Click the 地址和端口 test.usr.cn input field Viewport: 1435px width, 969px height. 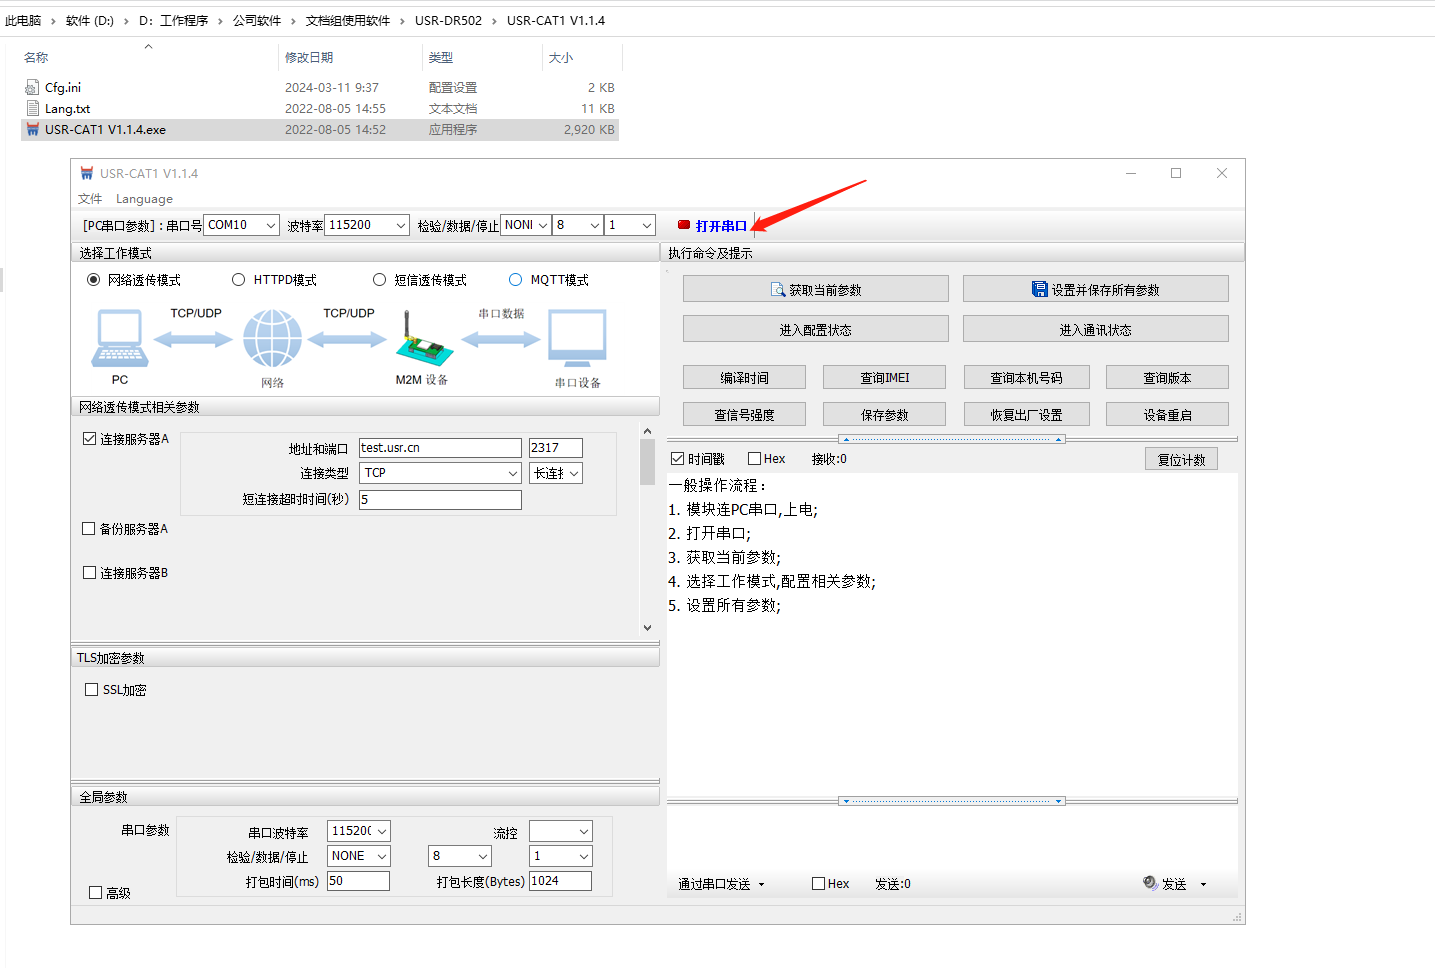[440, 448]
